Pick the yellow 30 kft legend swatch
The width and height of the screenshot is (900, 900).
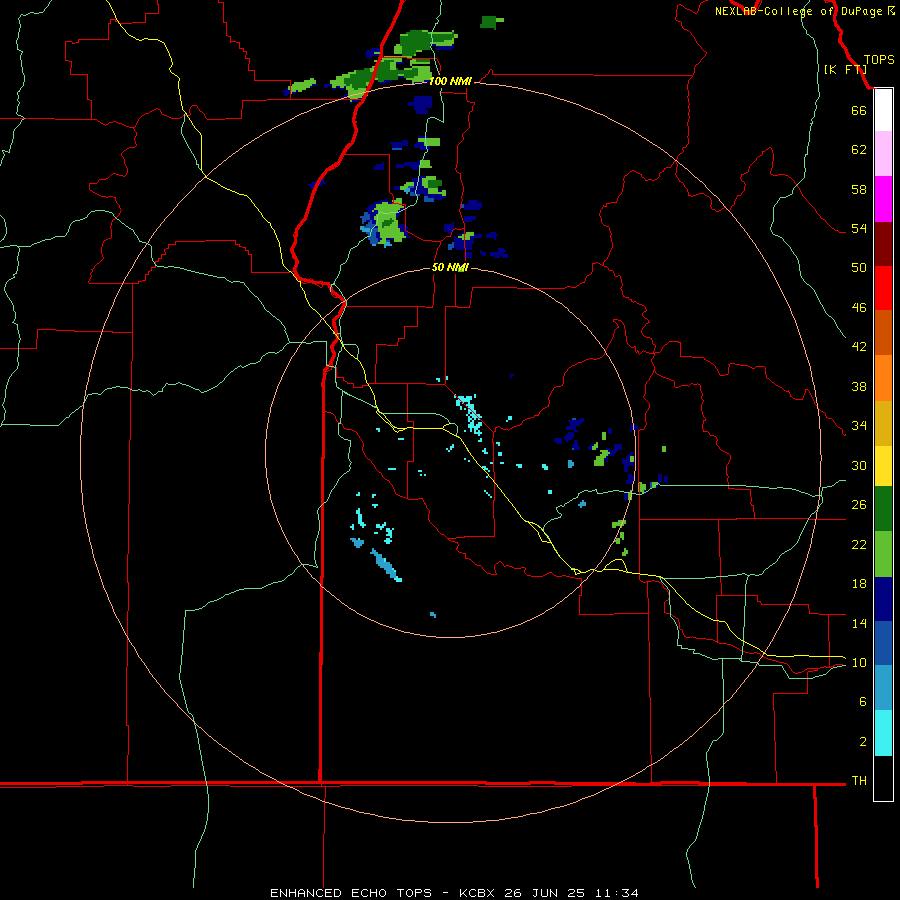pyautogui.click(x=883, y=465)
